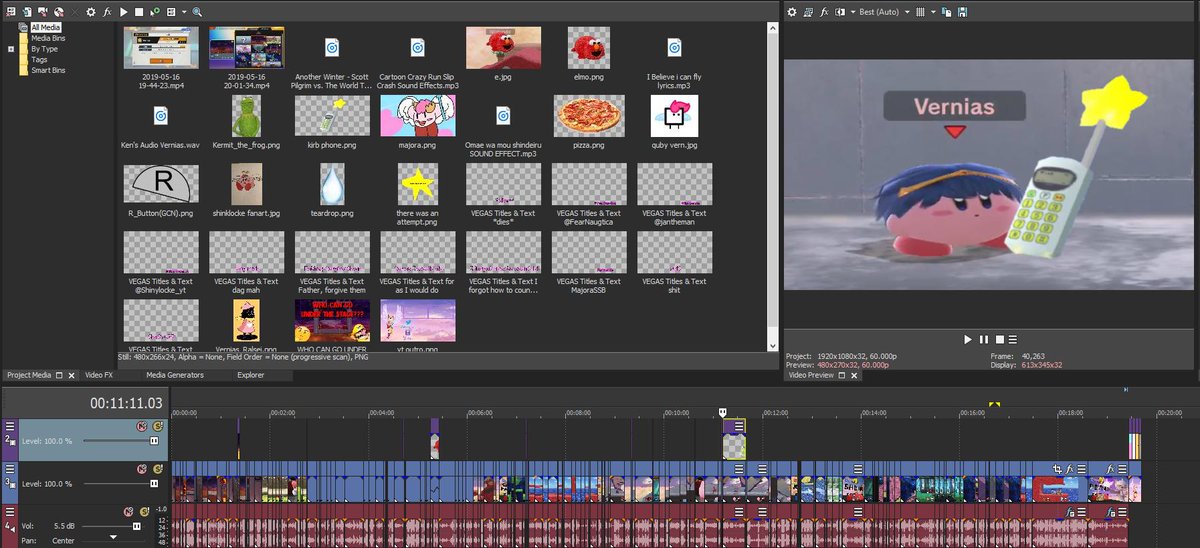The image size is (1200, 548).
Task: Start media preview in Project Media toolbar
Action: click(x=123, y=12)
